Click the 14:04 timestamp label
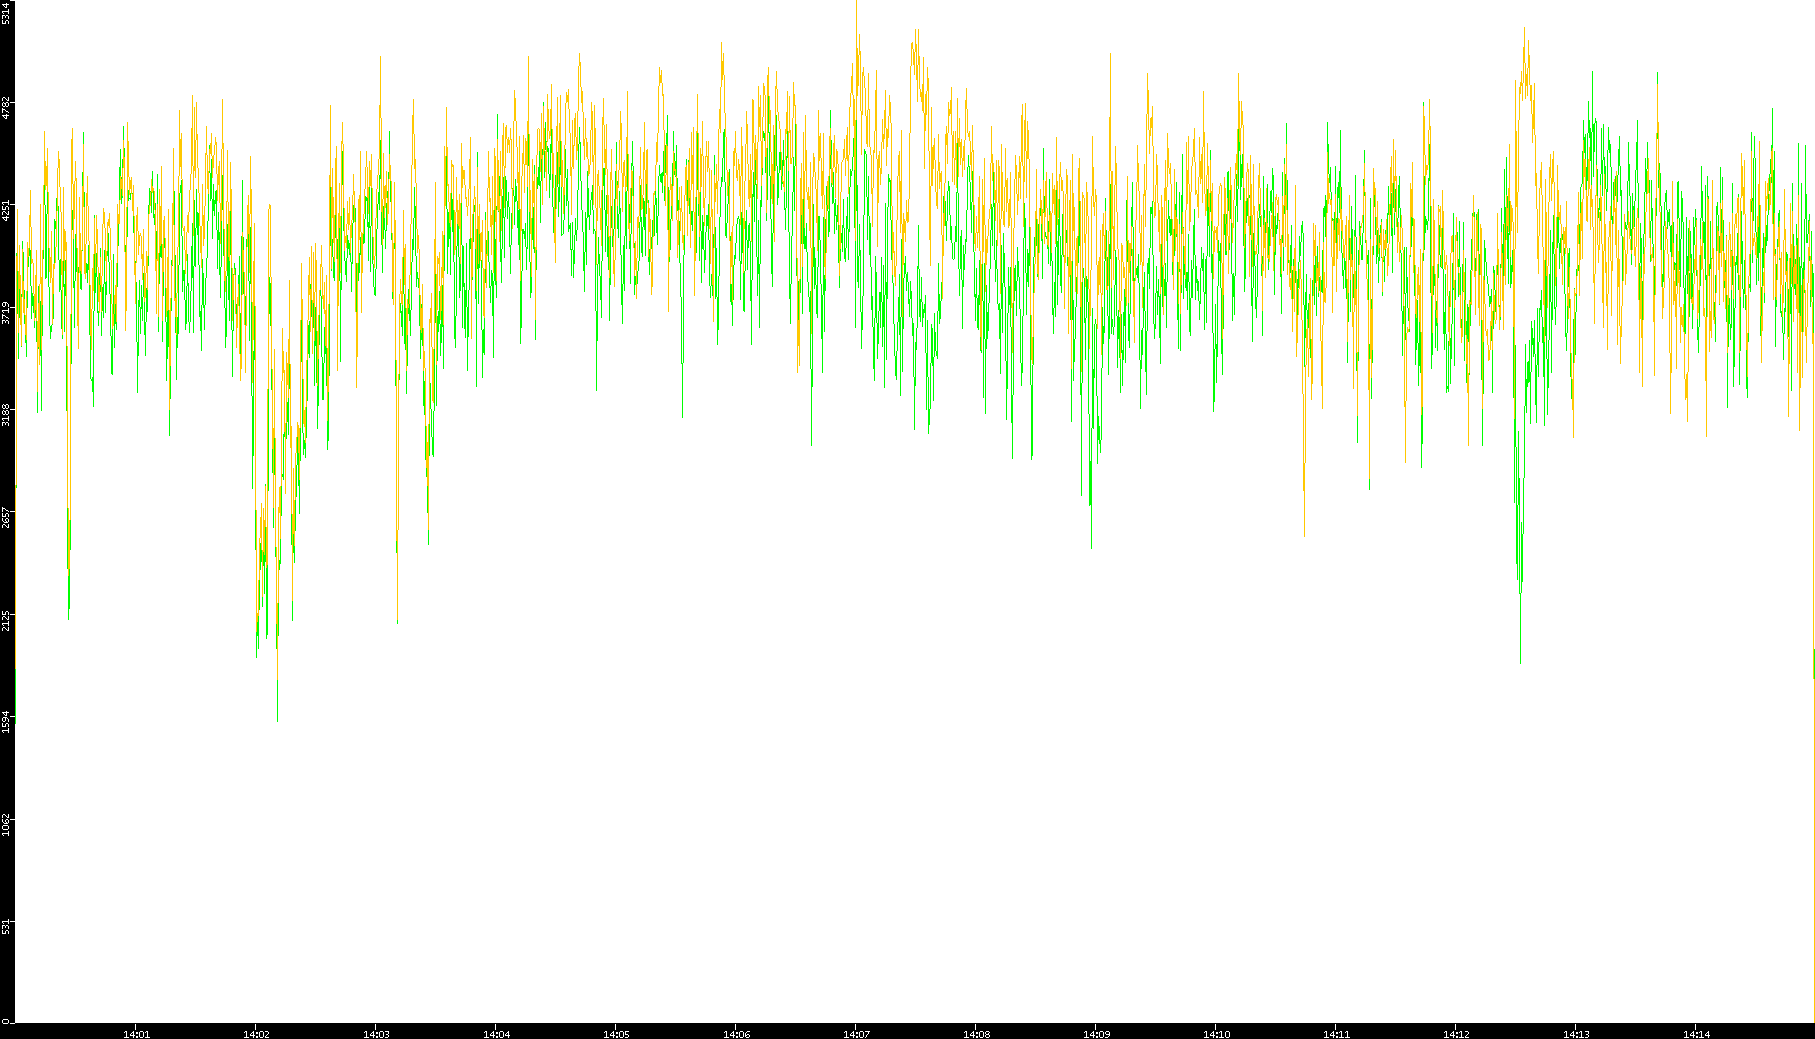The height and width of the screenshot is (1039, 1815). pos(496,1034)
